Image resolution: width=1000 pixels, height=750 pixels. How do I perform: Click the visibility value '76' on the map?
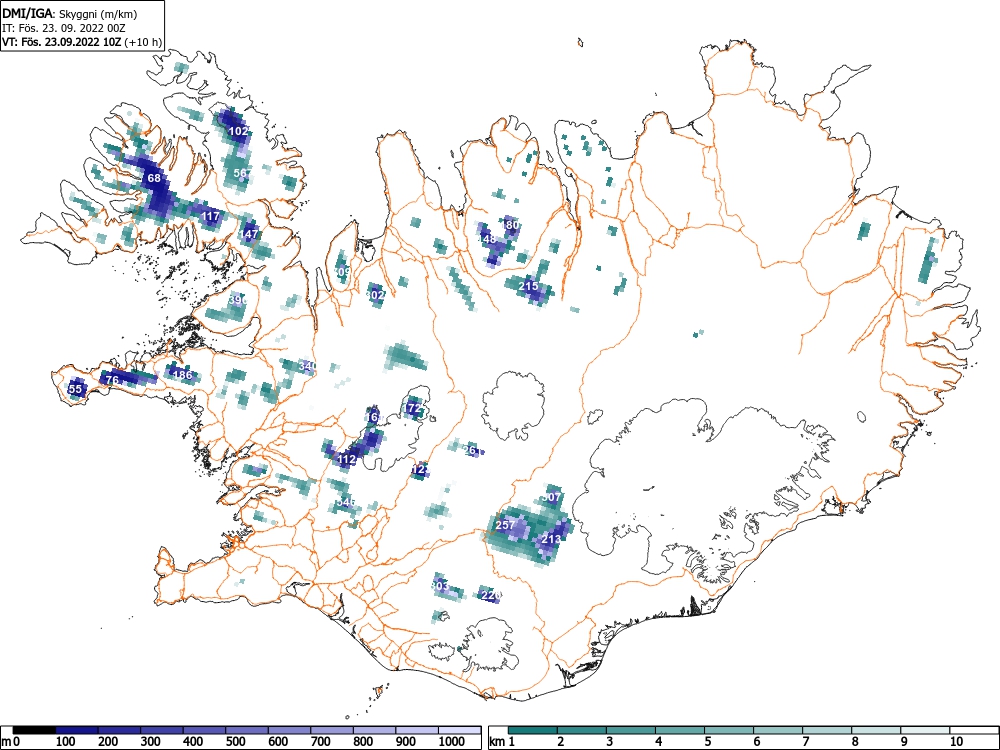click(x=112, y=380)
